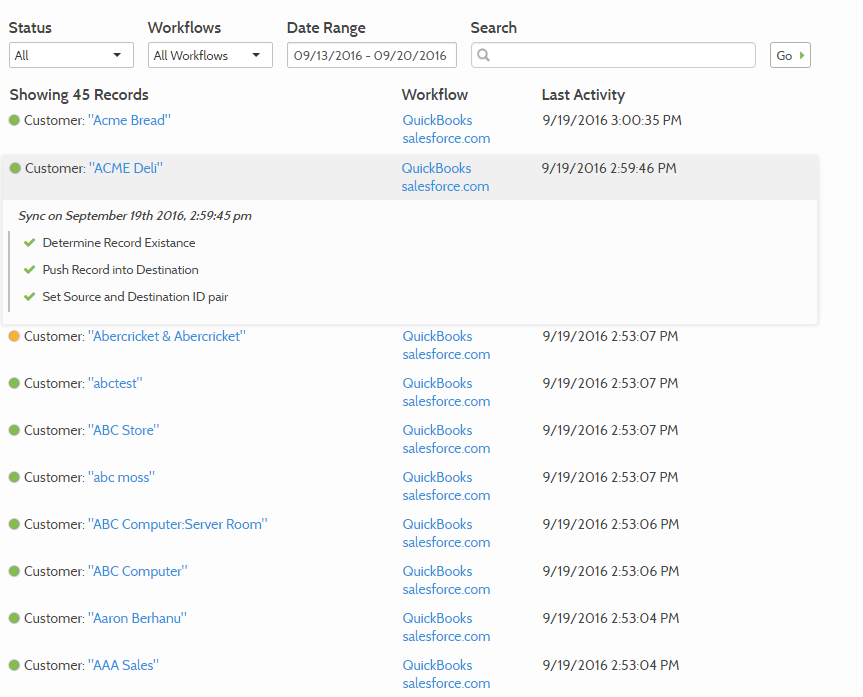This screenshot has width=863, height=697.
Task: Open the "Acme Bread" customer link
Action: pos(129,120)
